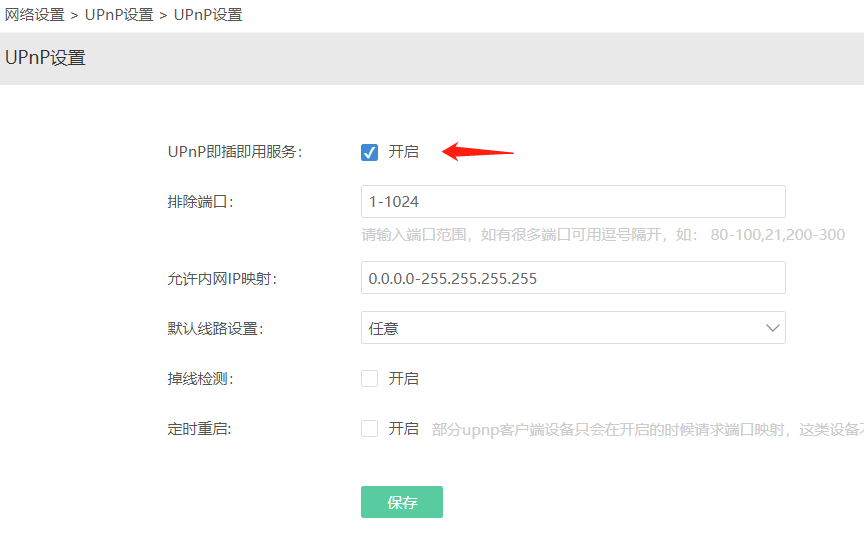Click the UPnP即插即用服务 label

tap(235, 152)
